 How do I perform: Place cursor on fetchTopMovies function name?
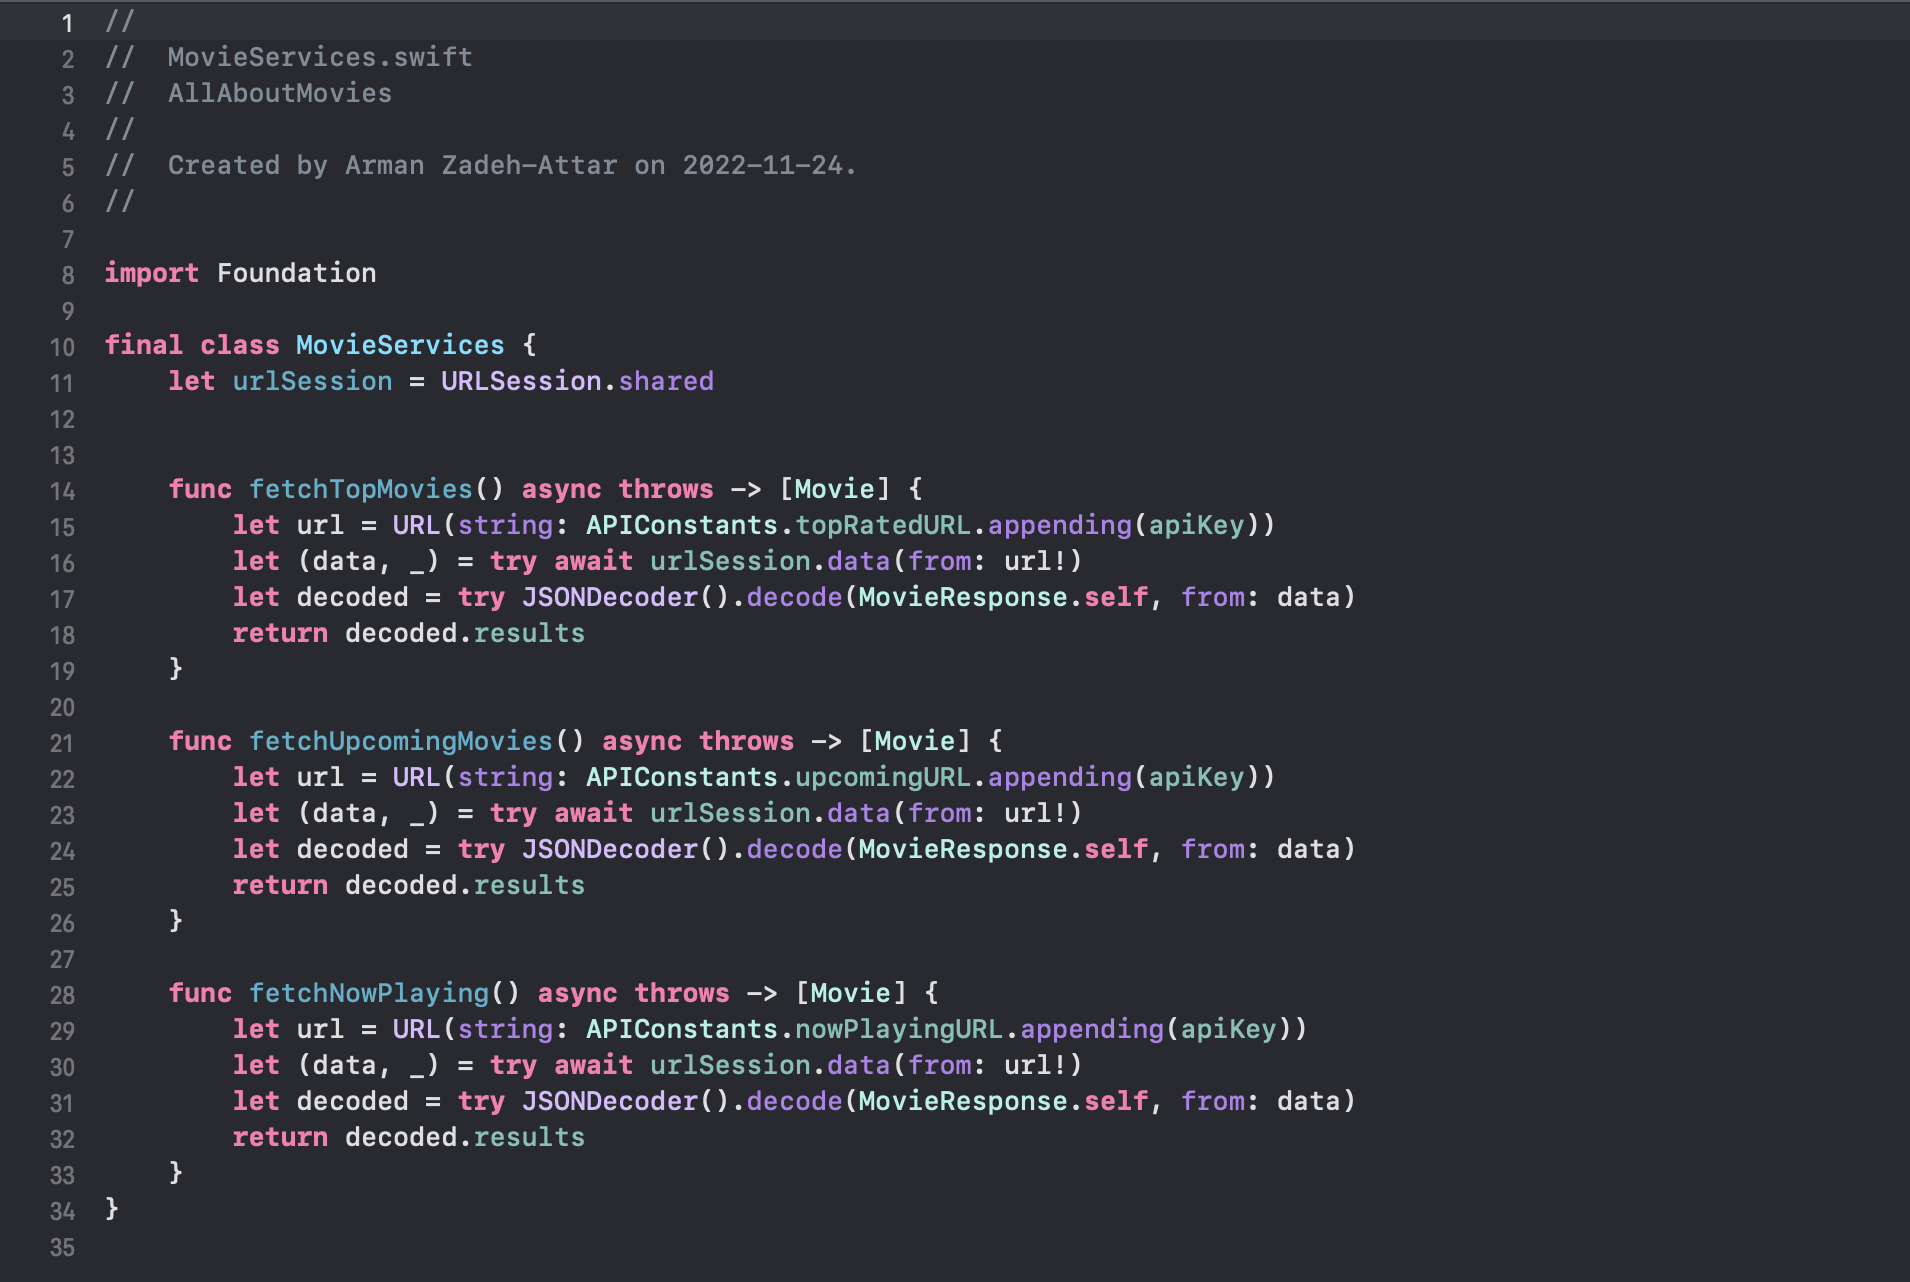[x=360, y=489]
